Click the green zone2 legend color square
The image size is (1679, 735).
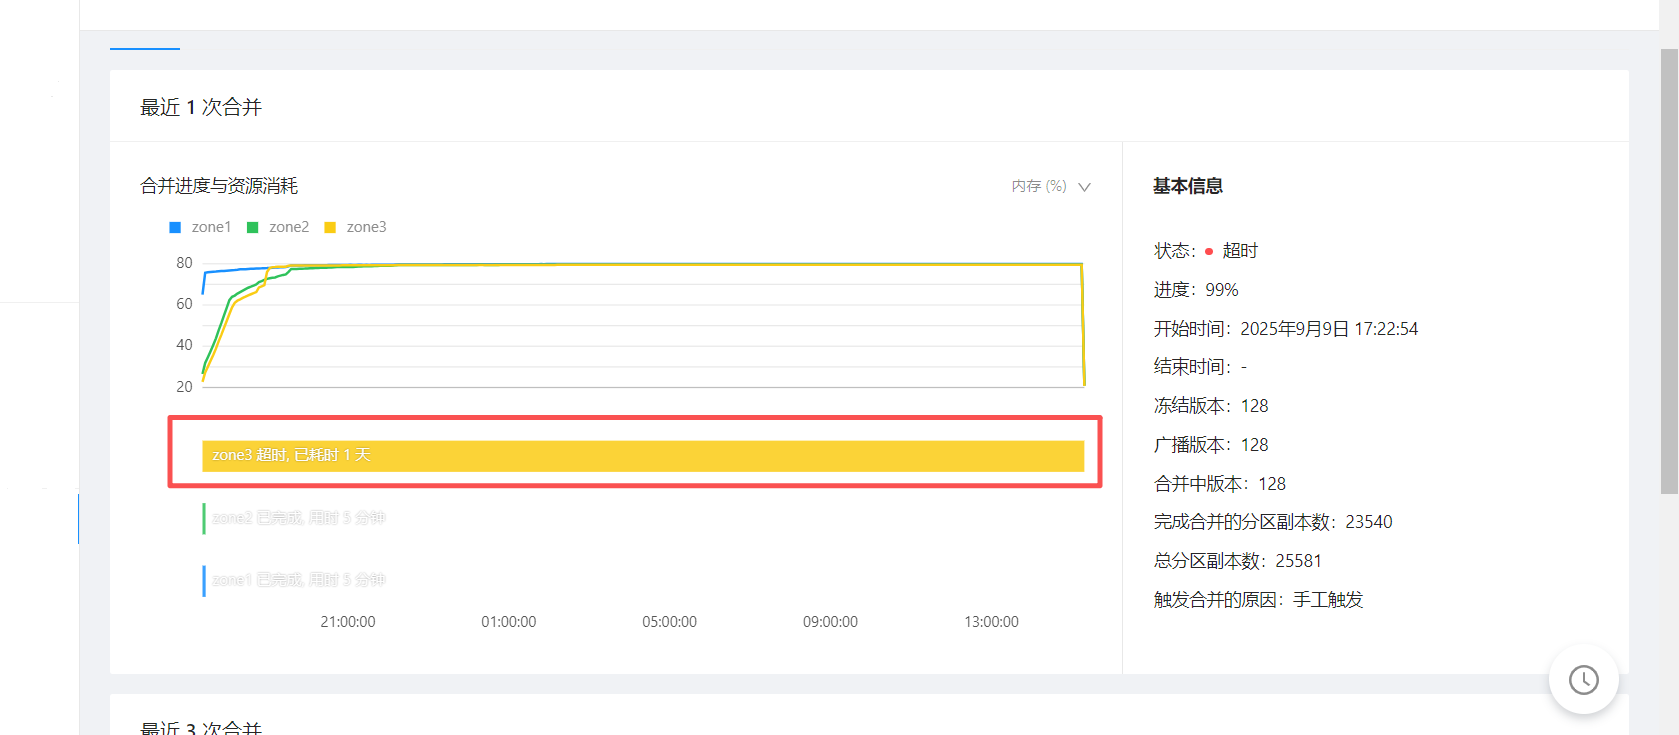point(252,227)
